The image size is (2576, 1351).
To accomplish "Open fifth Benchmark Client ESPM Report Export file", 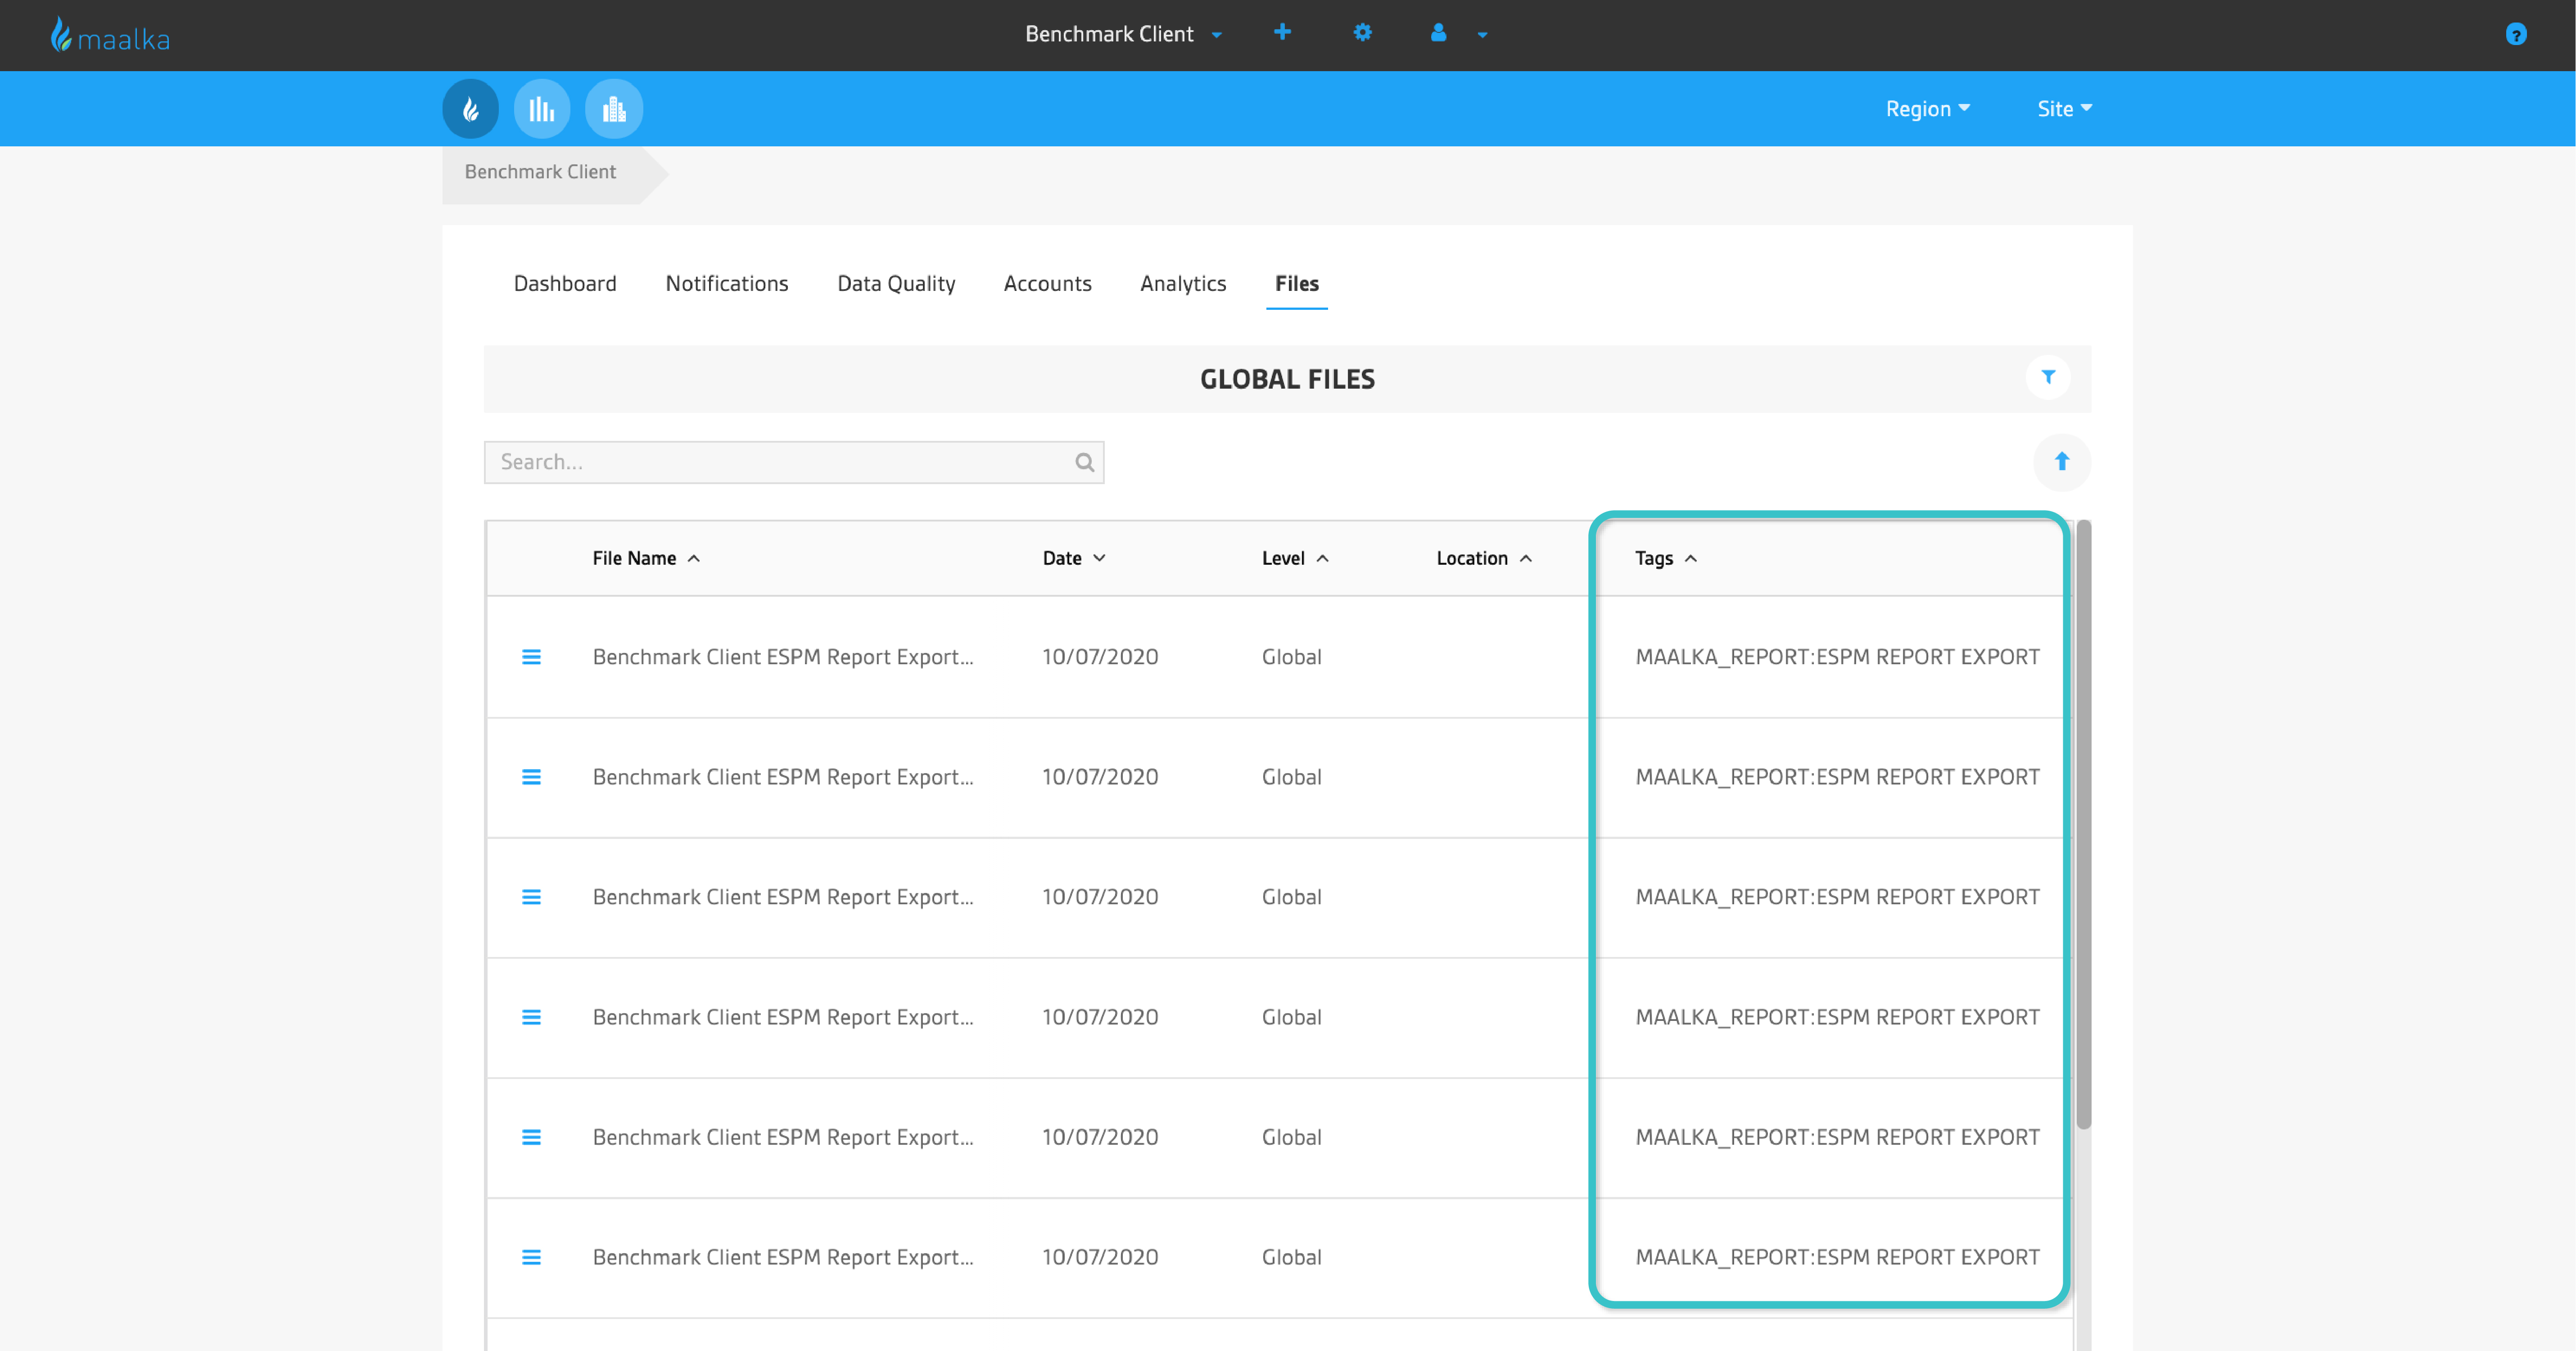I will pyautogui.click(x=783, y=1137).
